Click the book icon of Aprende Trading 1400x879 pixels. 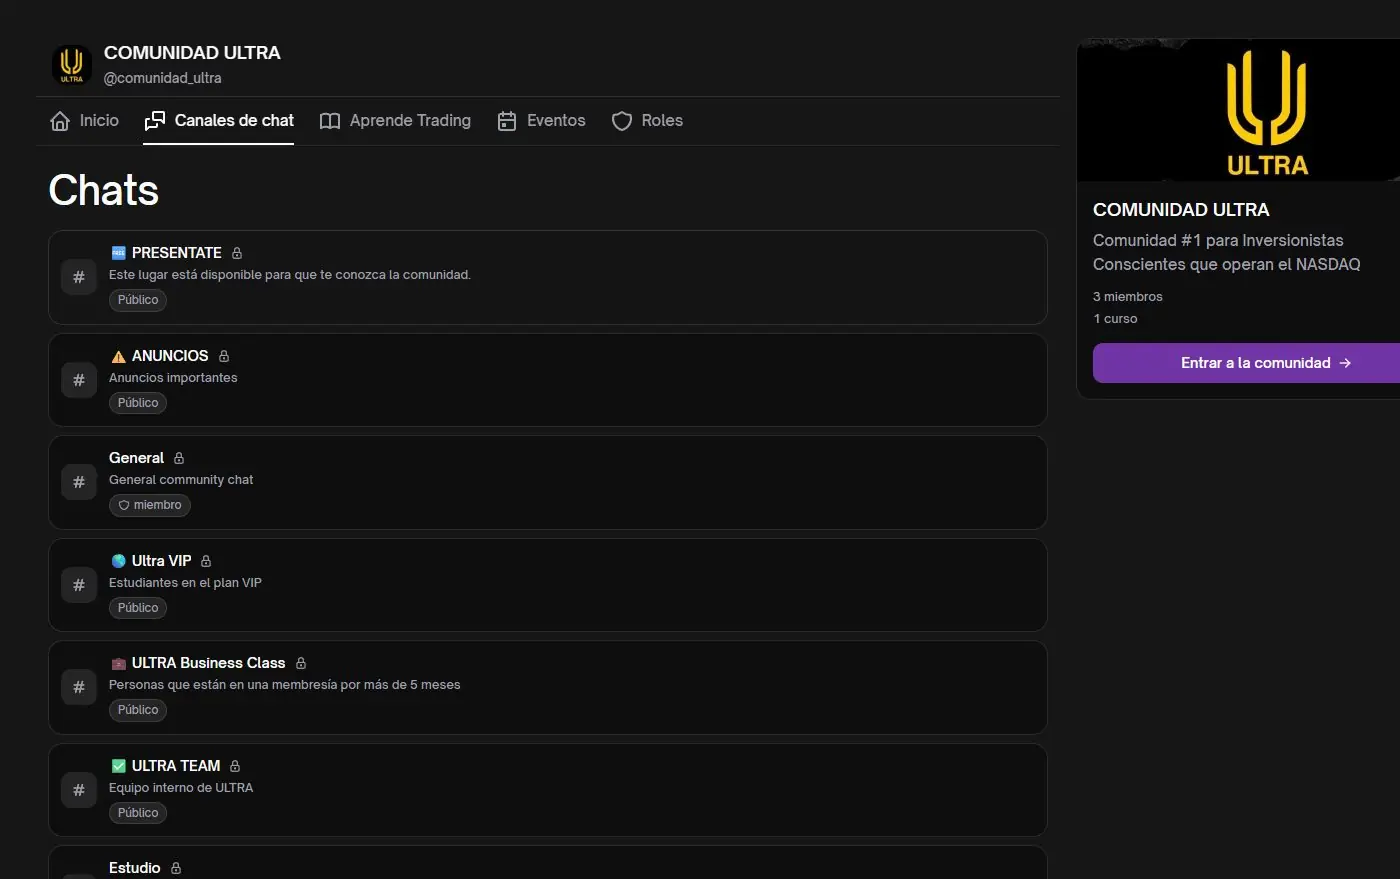[330, 121]
